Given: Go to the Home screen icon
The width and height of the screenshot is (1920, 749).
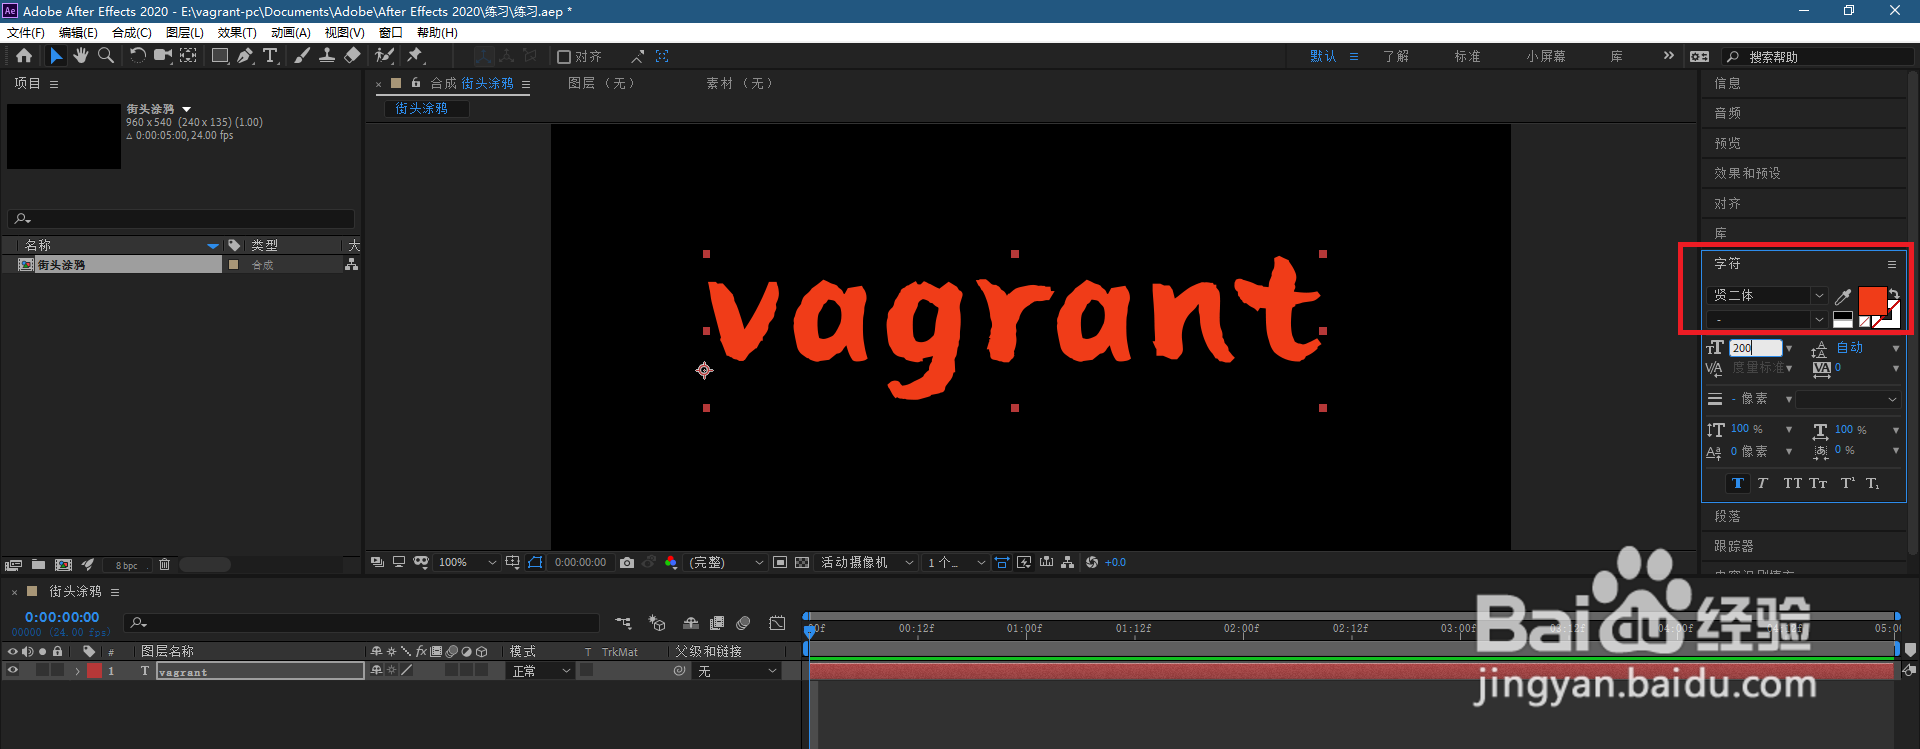Looking at the screenshot, I should pyautogui.click(x=24, y=56).
